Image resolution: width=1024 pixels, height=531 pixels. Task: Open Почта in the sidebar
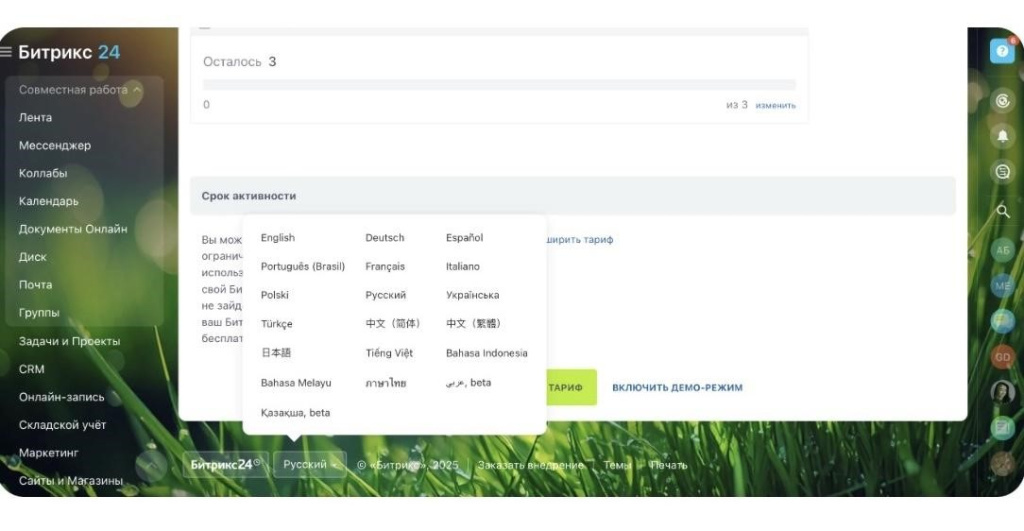tap(35, 285)
